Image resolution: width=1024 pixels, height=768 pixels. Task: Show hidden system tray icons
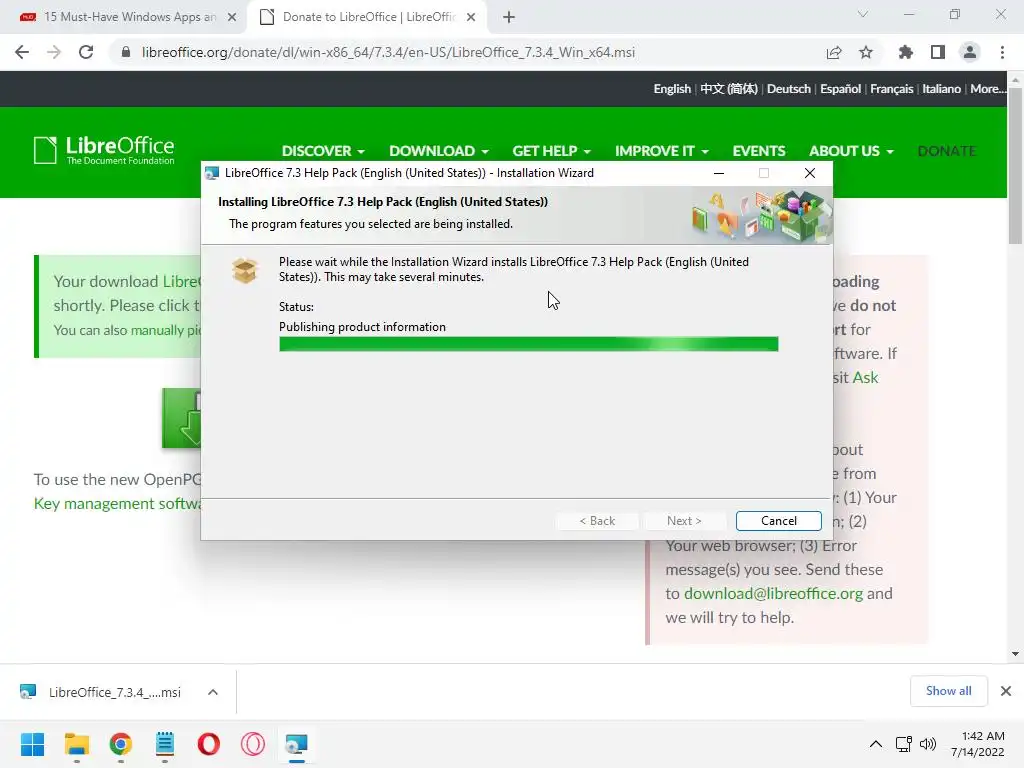(x=876, y=744)
